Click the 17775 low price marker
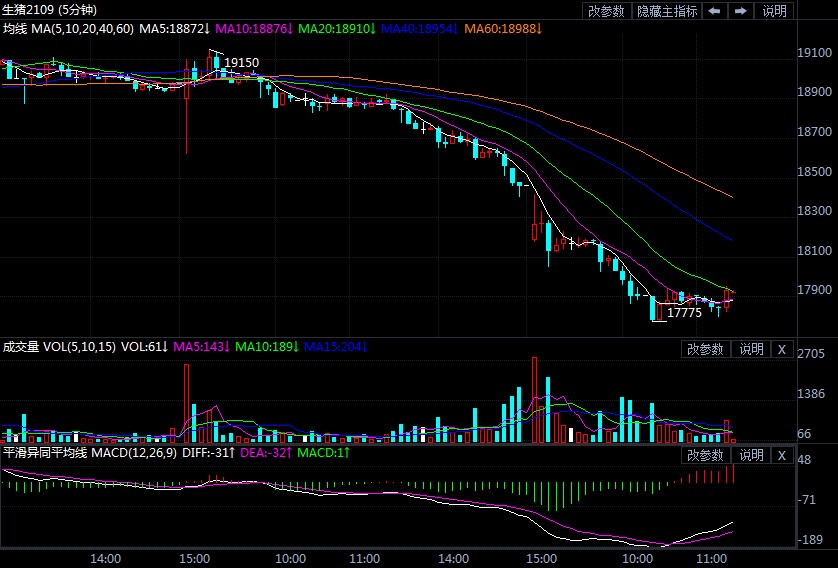Viewport: 838px width, 568px height. [x=685, y=313]
